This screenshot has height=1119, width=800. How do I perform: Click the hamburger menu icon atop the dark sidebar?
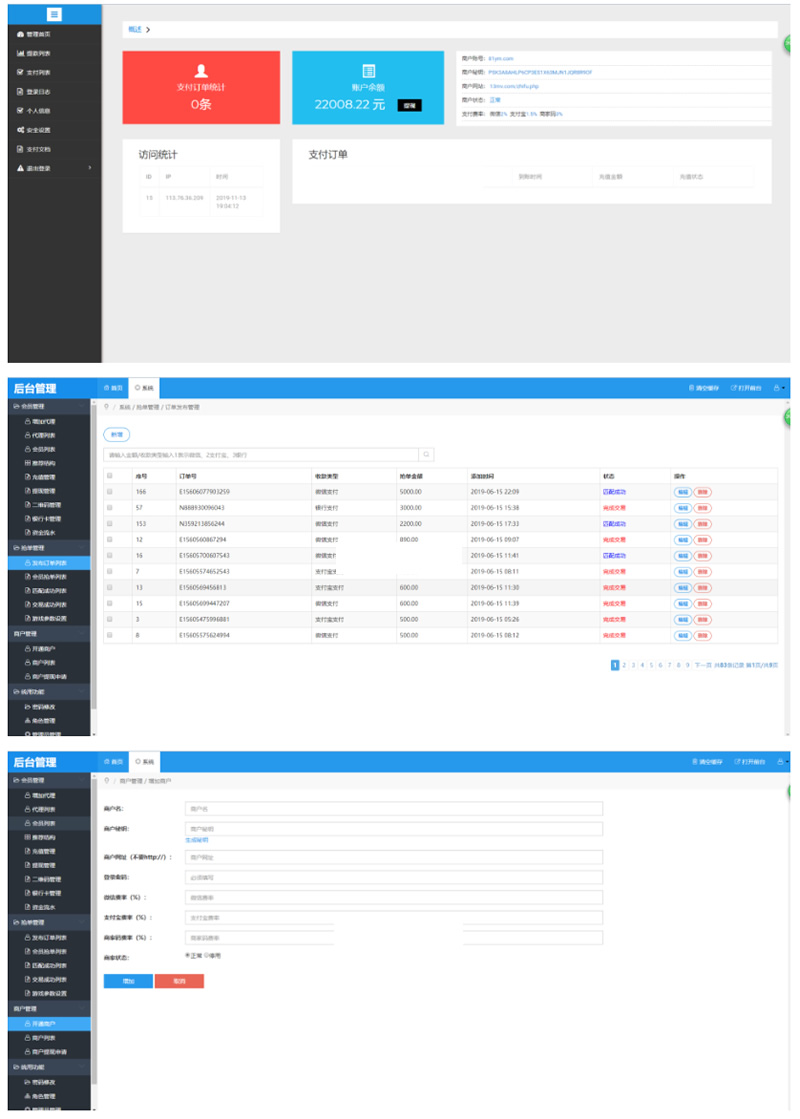point(54,14)
